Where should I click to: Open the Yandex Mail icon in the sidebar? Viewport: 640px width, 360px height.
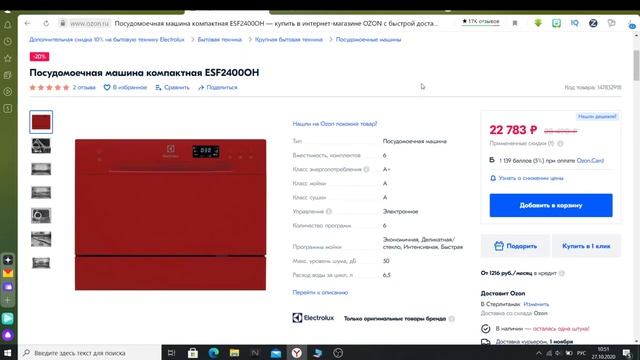(8, 273)
